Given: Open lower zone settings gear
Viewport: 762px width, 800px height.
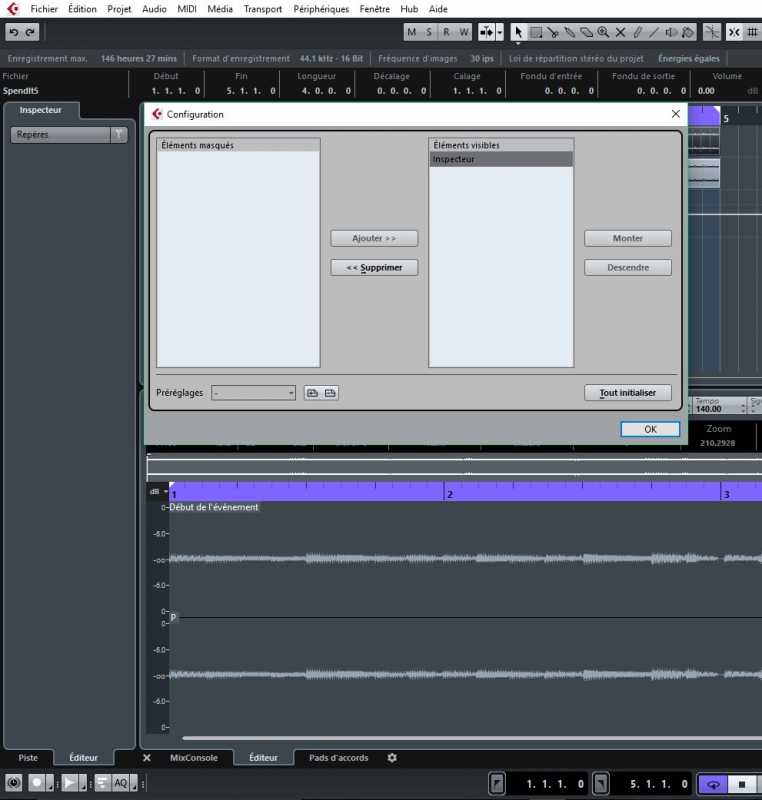Looking at the screenshot, I should point(392,758).
